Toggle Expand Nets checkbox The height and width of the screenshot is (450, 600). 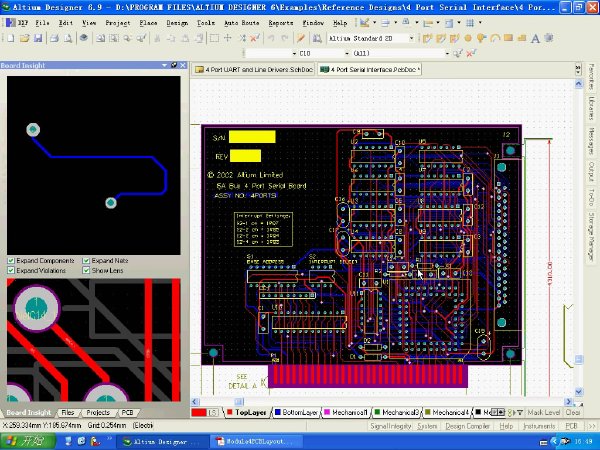(x=86, y=261)
